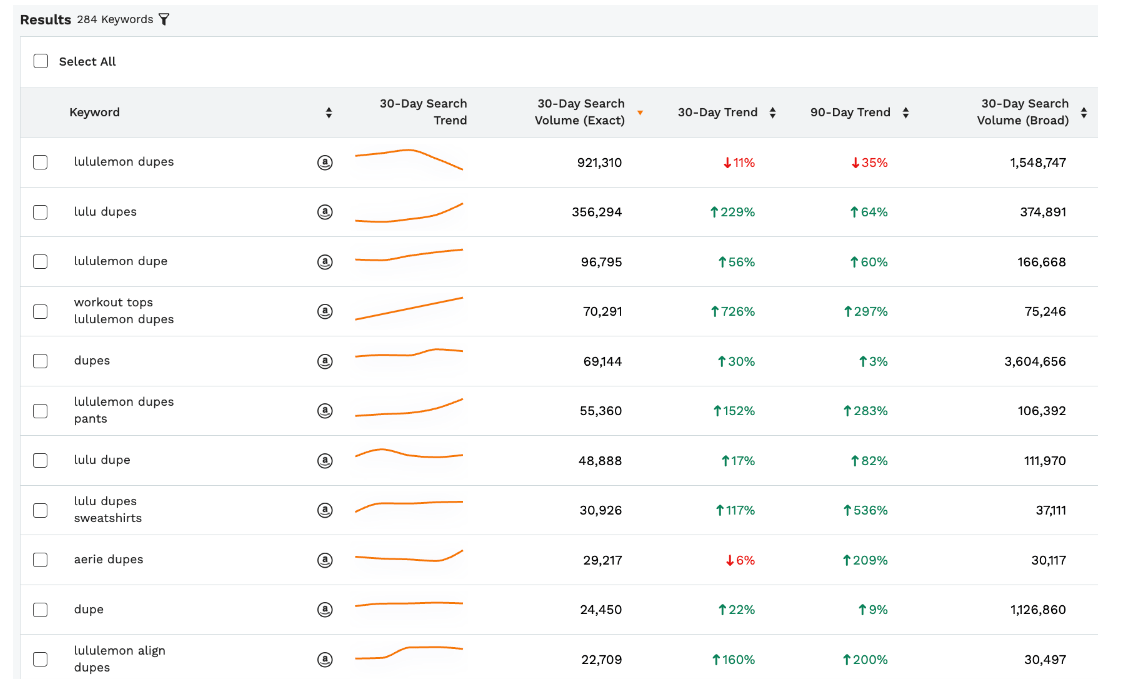Click broad volume value 1,126,860
This screenshot has width=1132, height=686.
(1037, 609)
